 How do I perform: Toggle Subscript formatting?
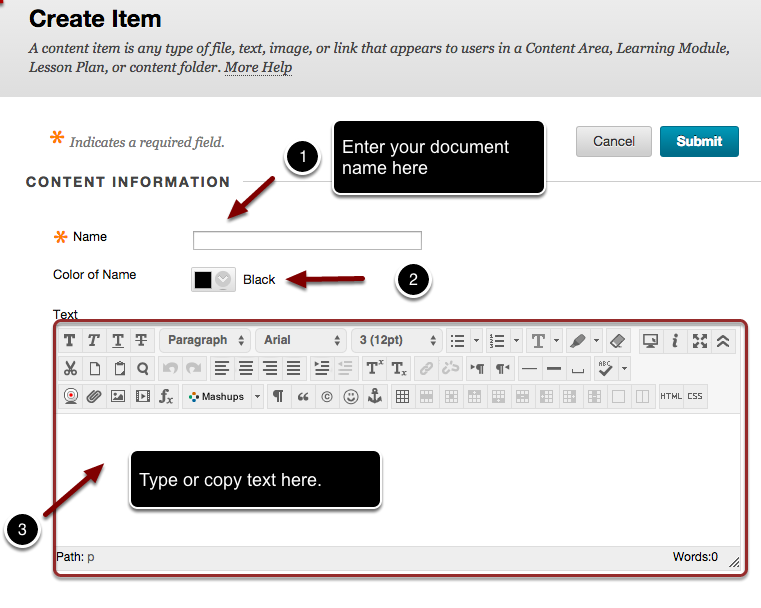point(398,369)
